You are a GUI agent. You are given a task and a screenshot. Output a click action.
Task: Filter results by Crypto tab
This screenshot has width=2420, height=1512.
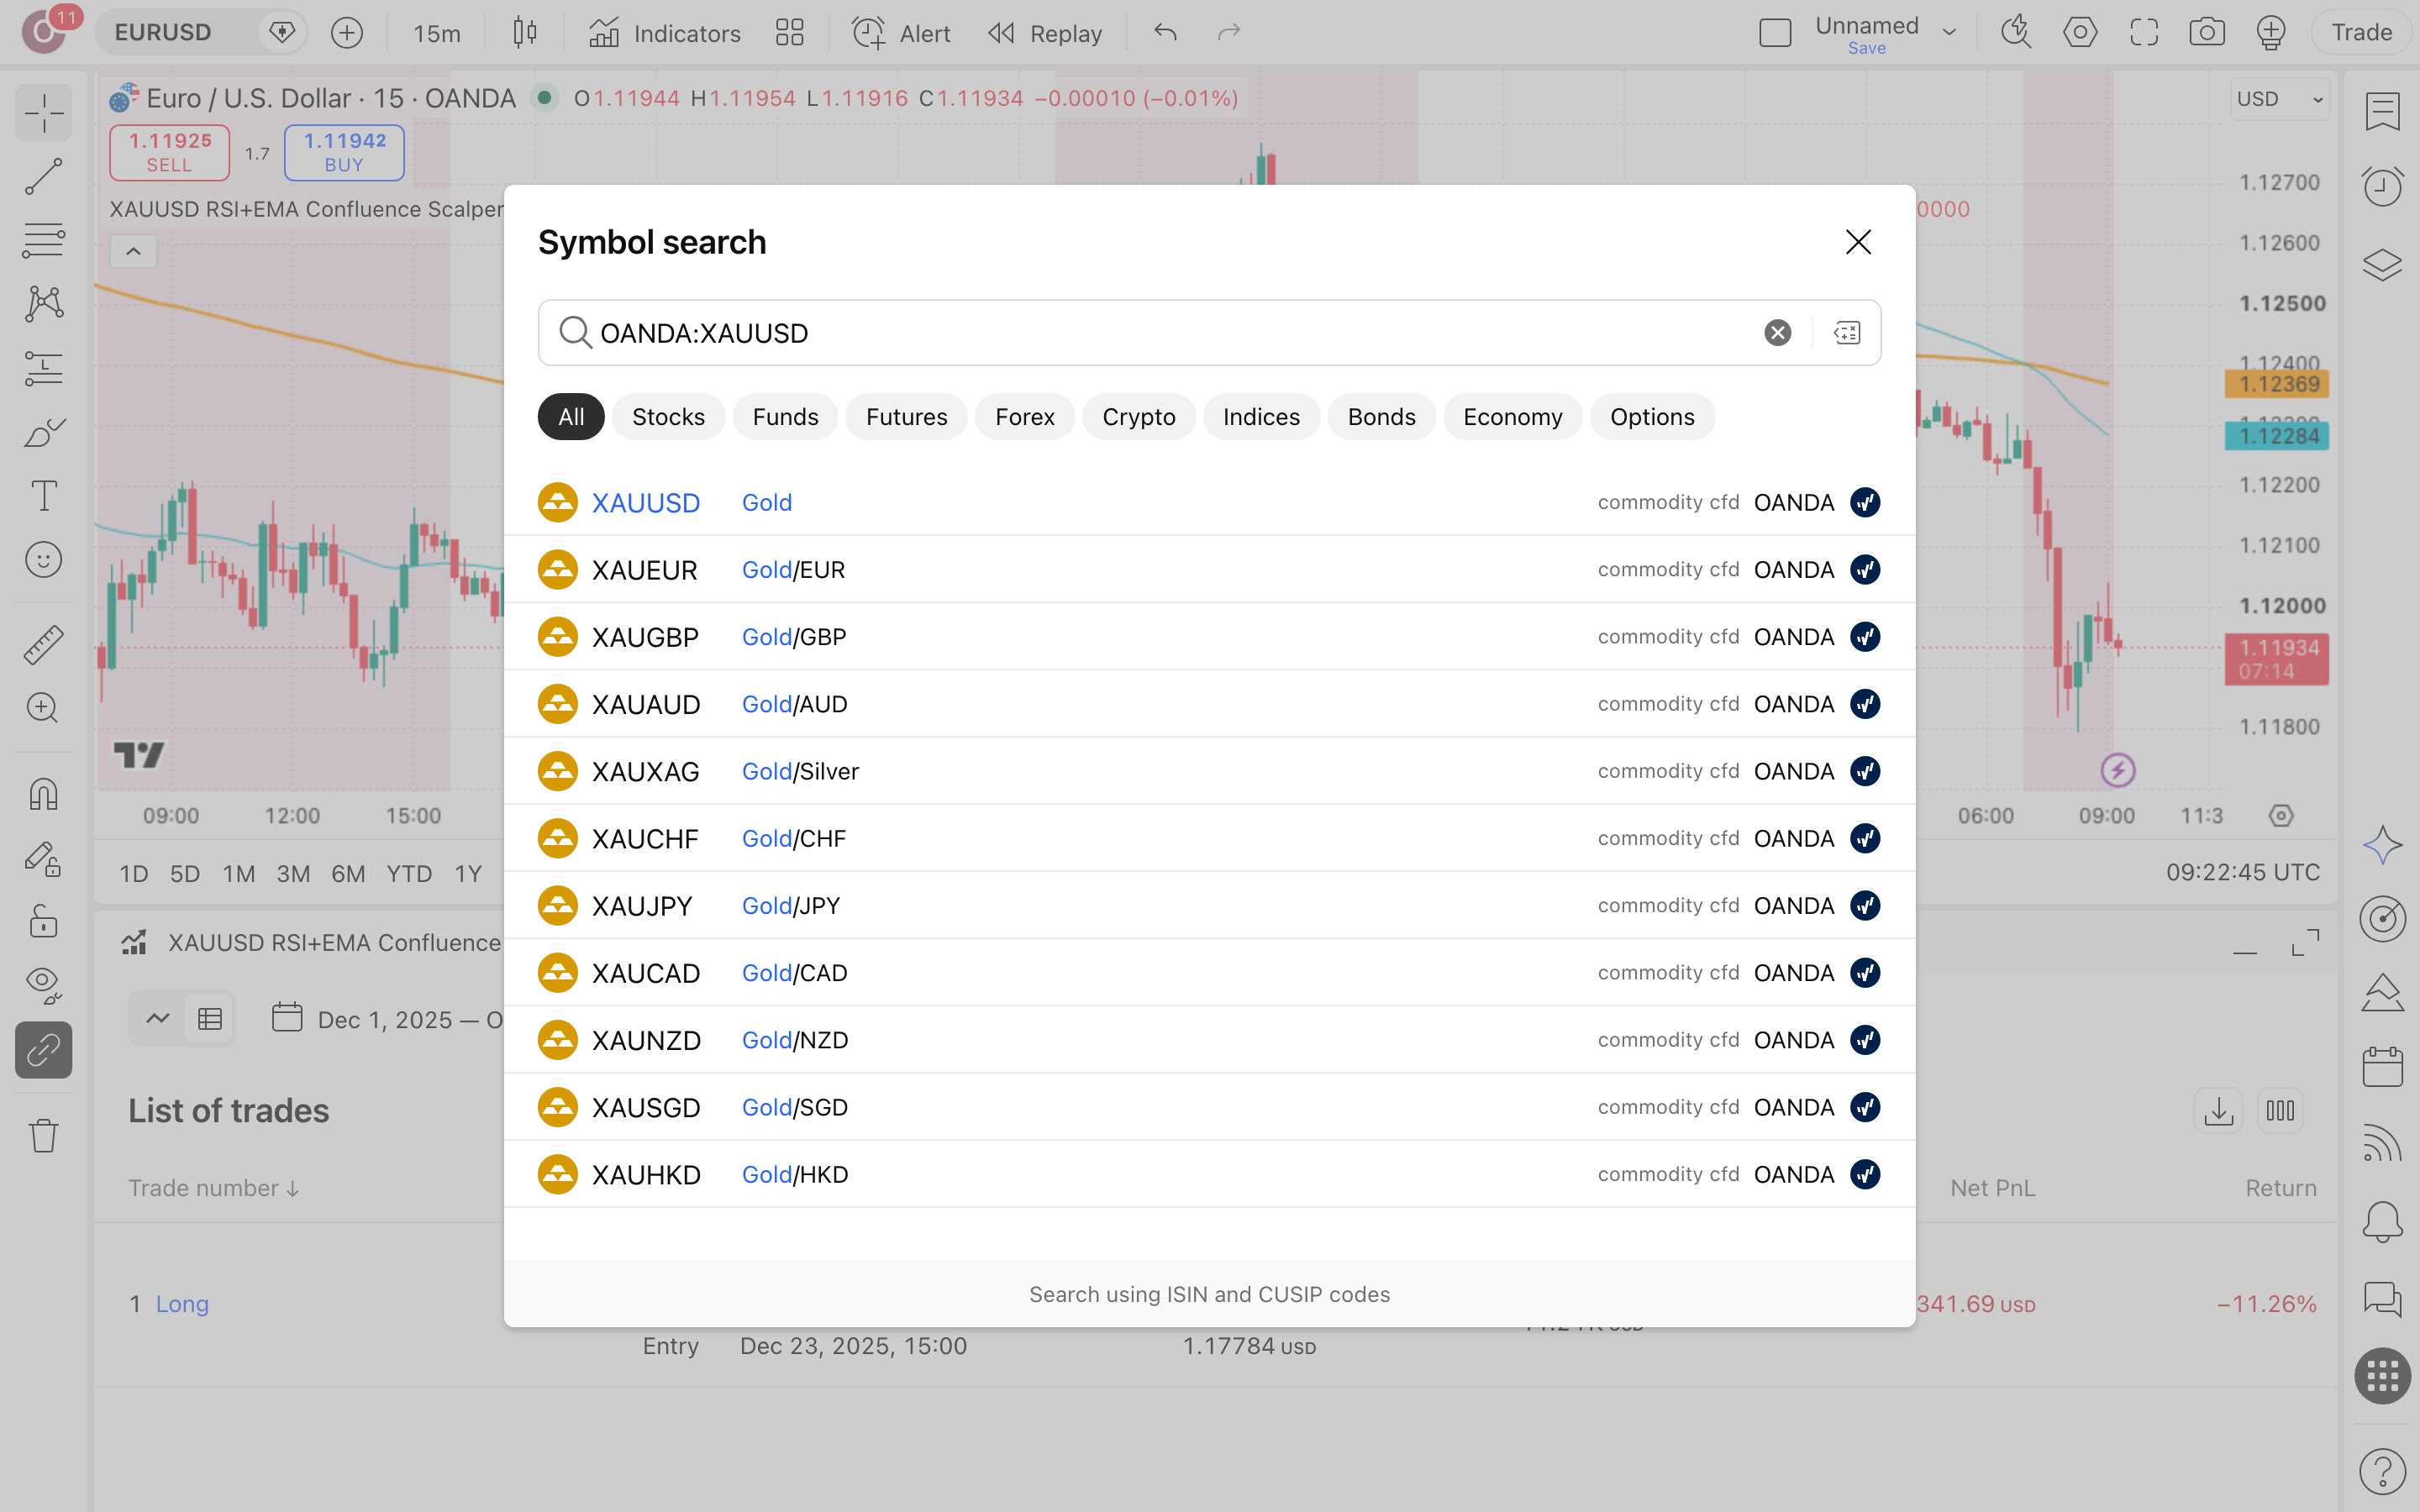coord(1138,417)
